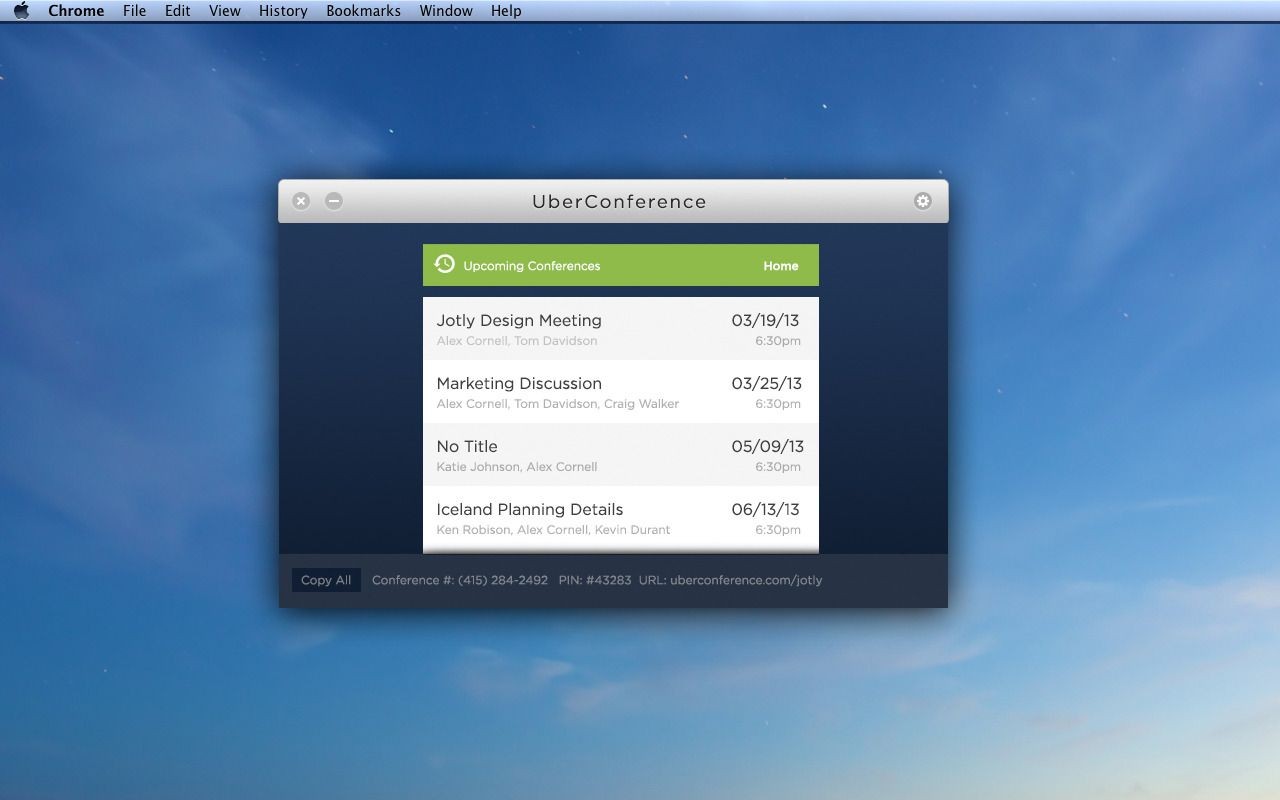Screen dimensions: 1280x800
Task: Open the Apple menu
Action: [x=21, y=11]
